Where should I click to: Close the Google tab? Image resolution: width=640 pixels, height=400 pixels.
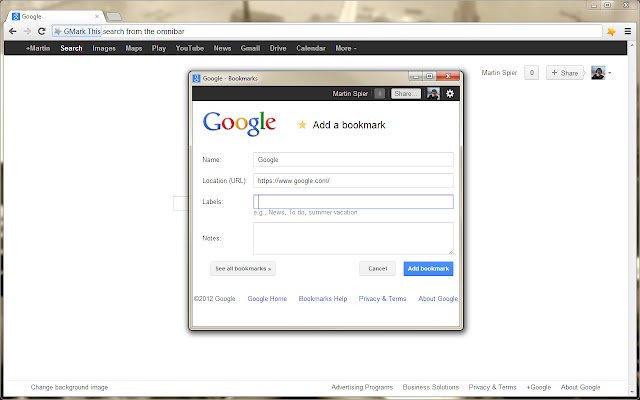pos(97,17)
